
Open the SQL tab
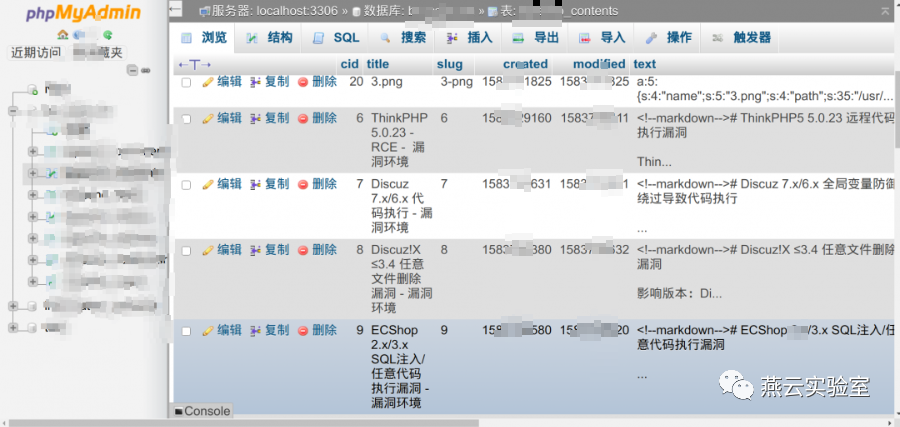coord(336,38)
